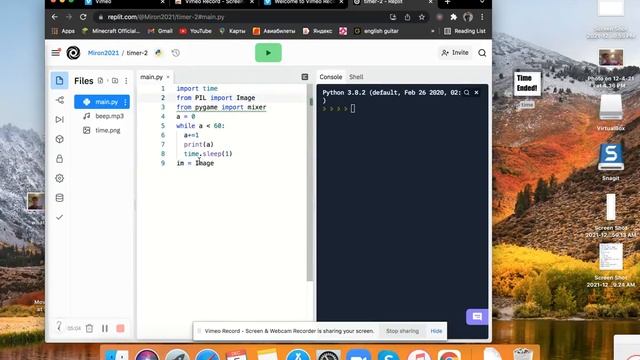
Task: Open the Settings gear sidebar icon
Action: (x=60, y=178)
